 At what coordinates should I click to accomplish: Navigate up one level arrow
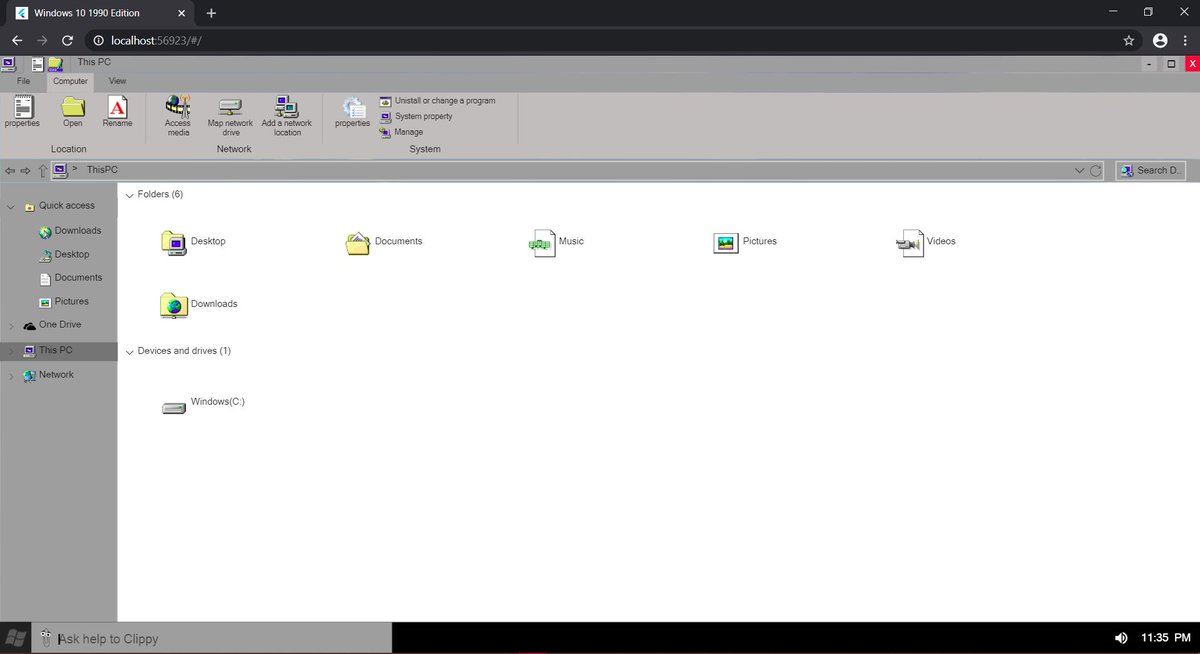pyautogui.click(x=42, y=171)
